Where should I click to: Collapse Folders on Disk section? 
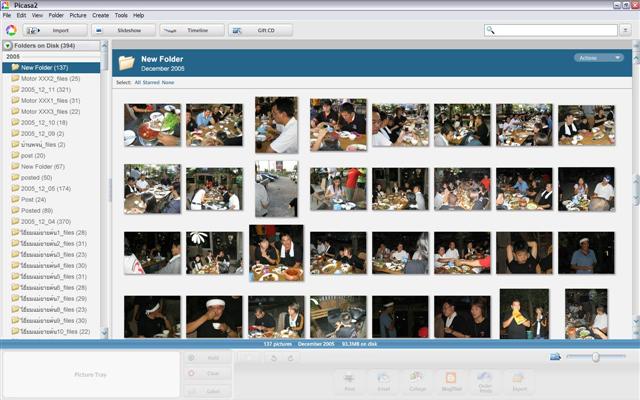coord(8,46)
